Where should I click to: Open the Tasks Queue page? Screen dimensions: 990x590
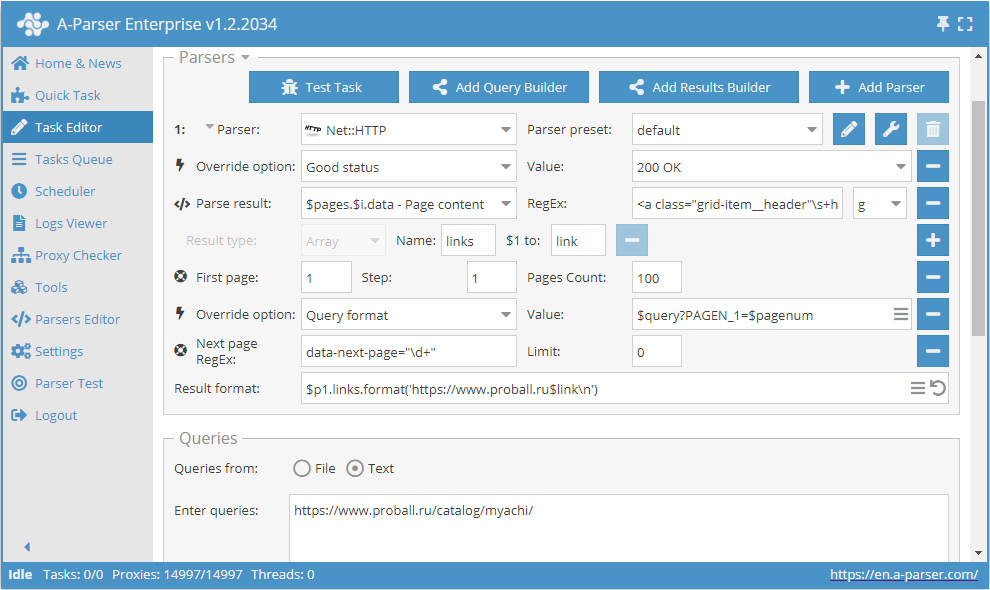72,159
